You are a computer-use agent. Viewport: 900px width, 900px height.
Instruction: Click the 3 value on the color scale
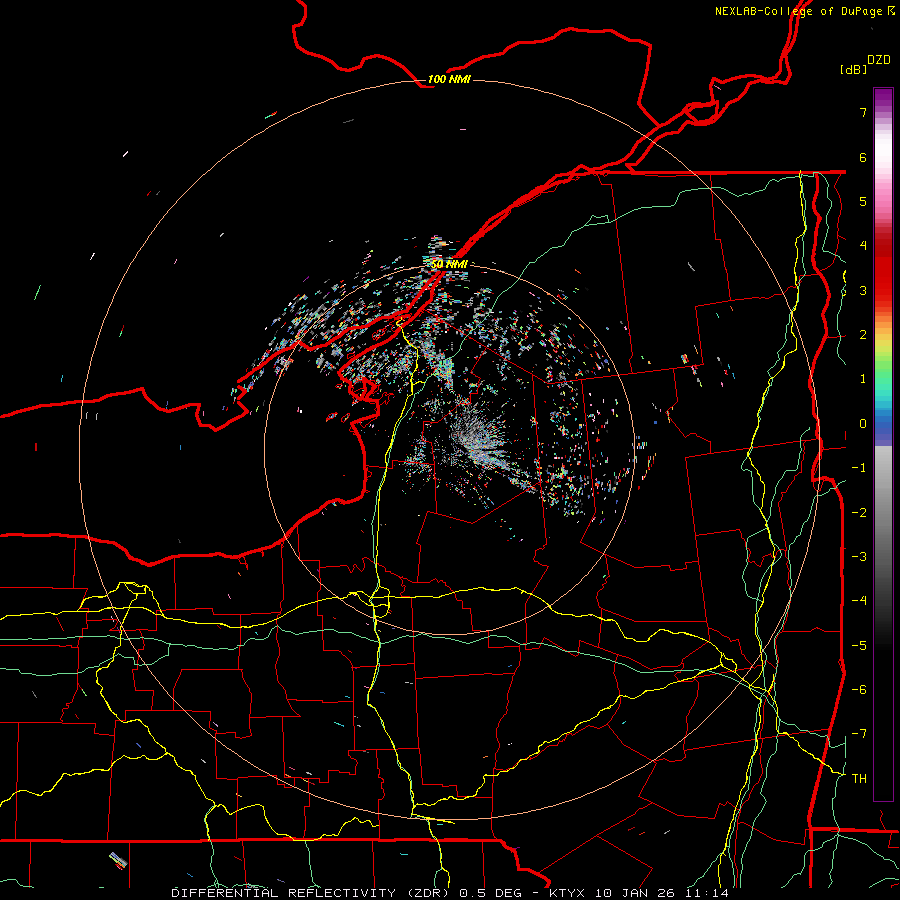tap(863, 290)
